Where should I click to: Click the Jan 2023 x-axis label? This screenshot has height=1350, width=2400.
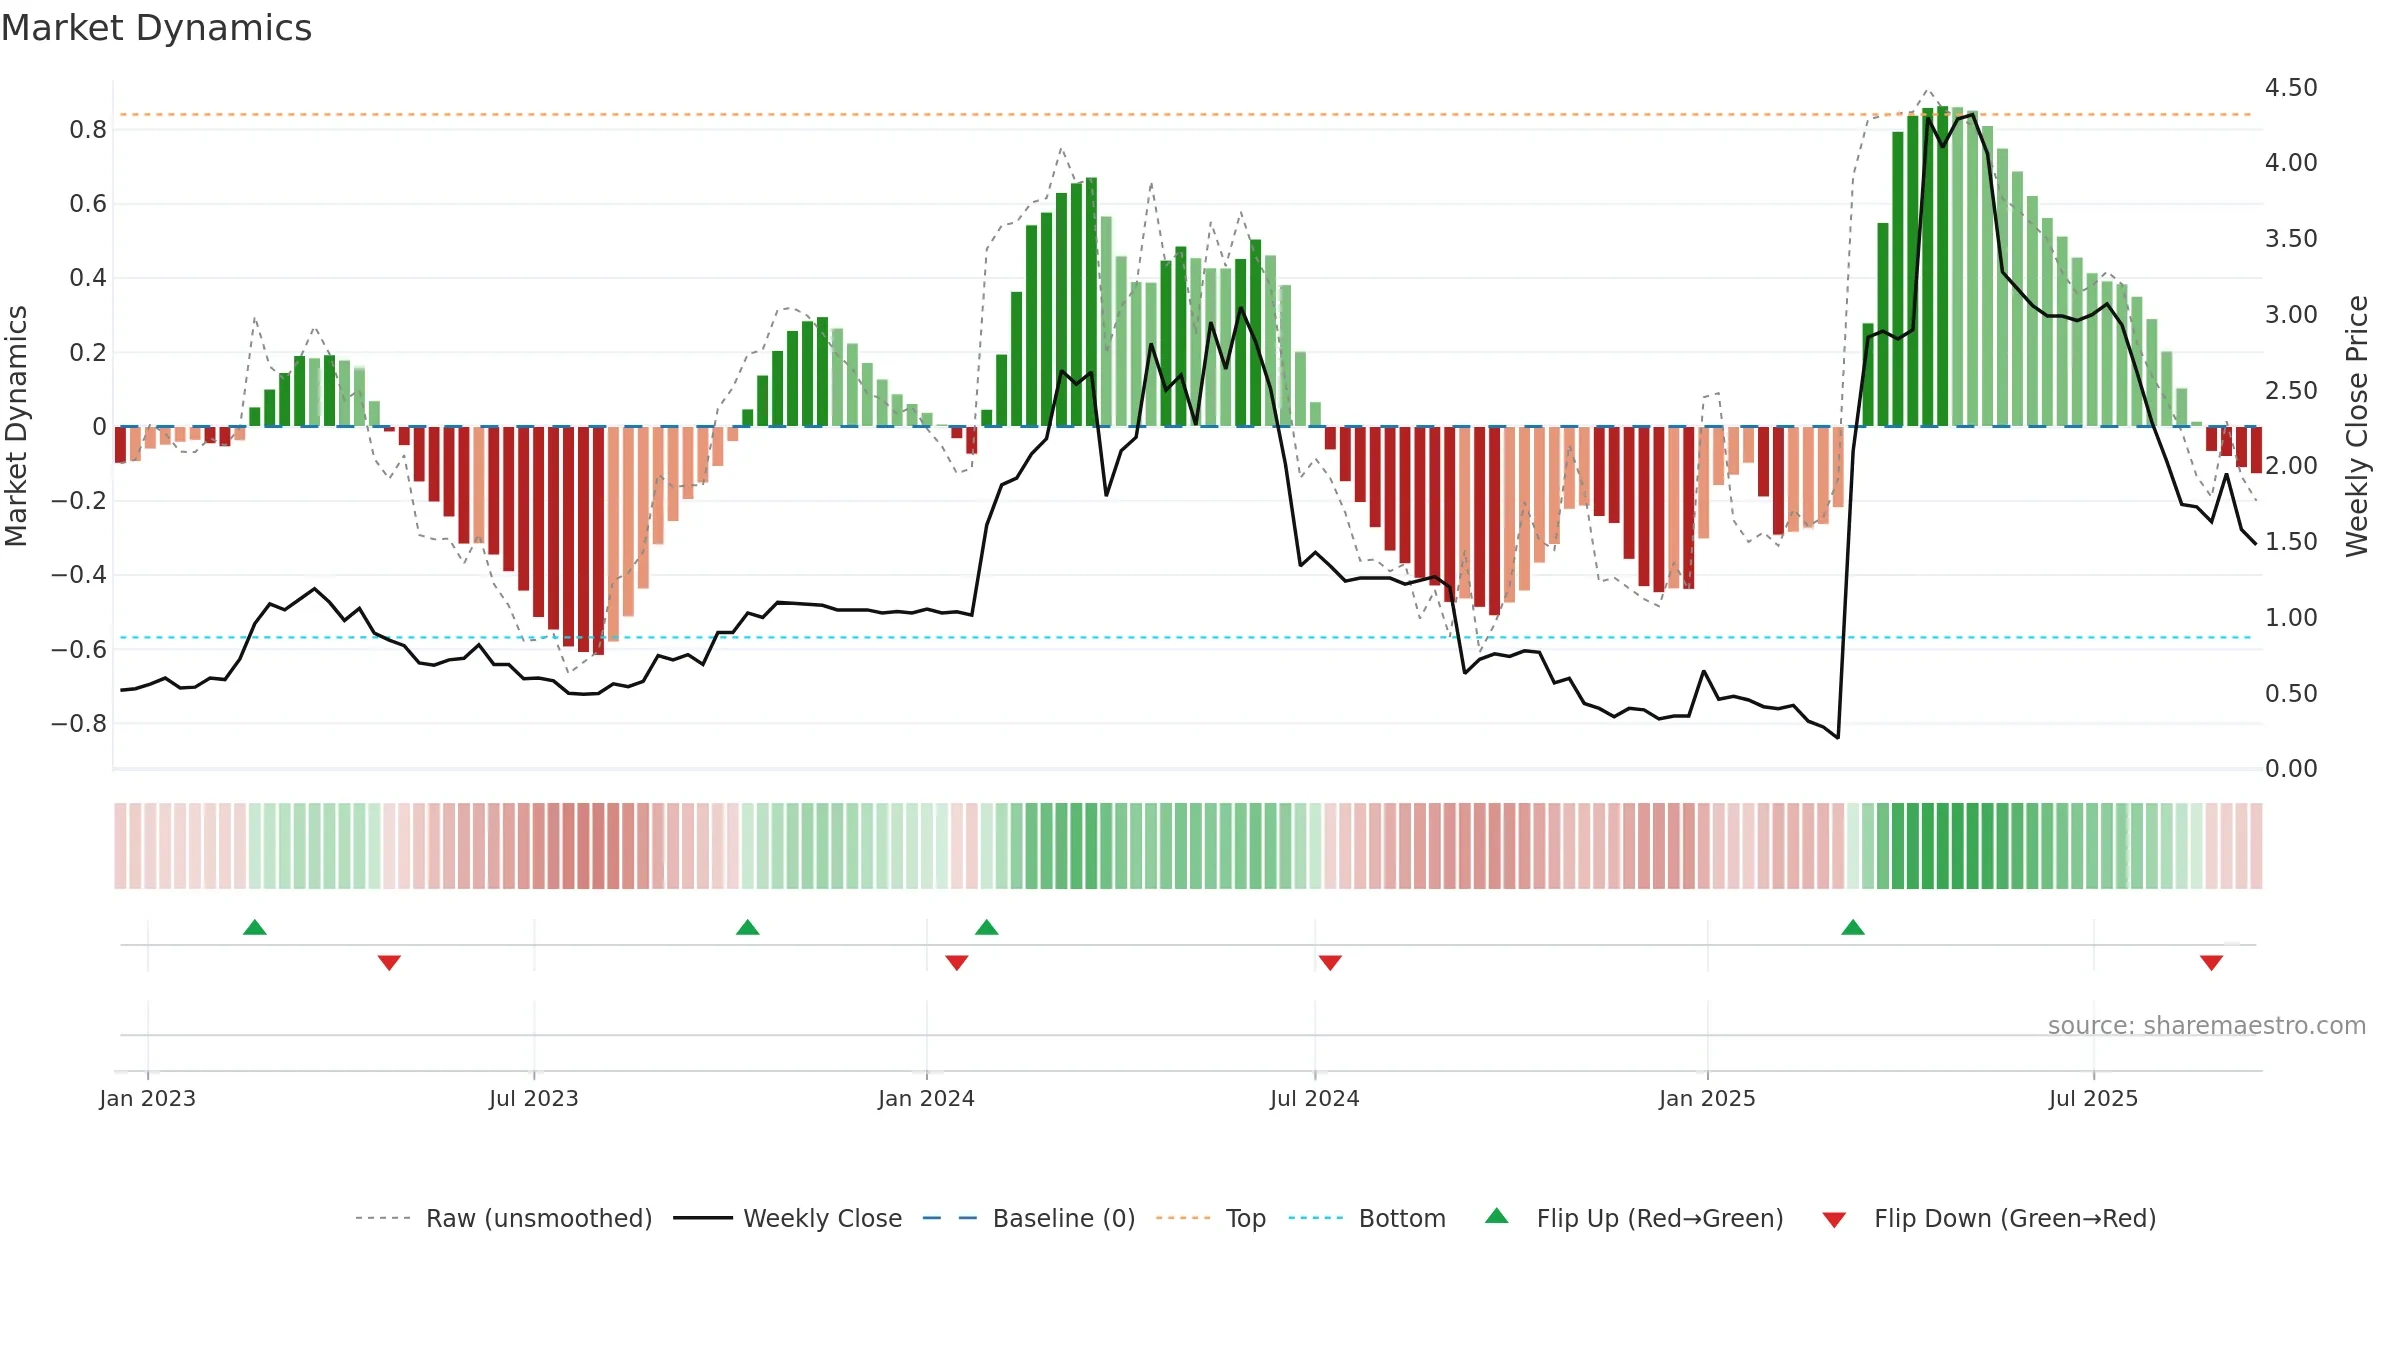point(148,1098)
